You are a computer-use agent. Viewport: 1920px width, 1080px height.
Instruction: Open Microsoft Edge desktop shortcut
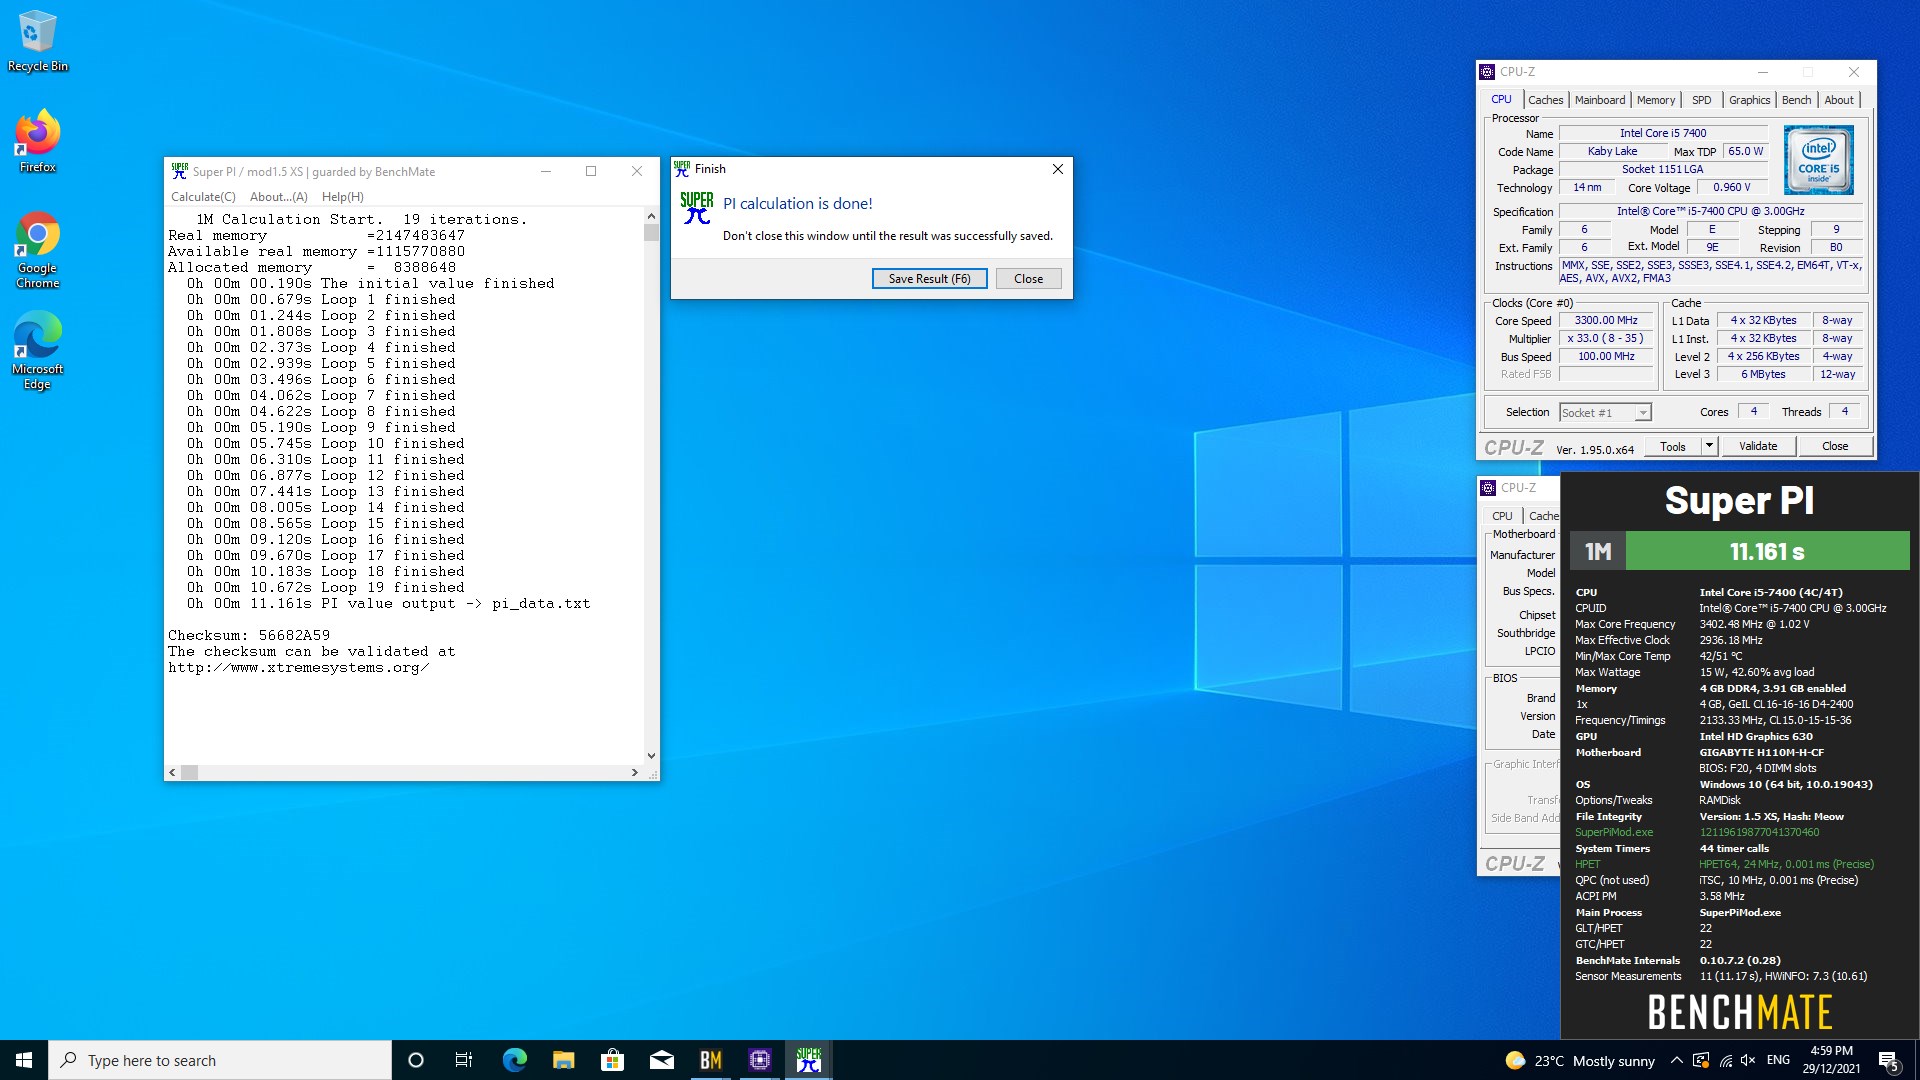click(37, 351)
